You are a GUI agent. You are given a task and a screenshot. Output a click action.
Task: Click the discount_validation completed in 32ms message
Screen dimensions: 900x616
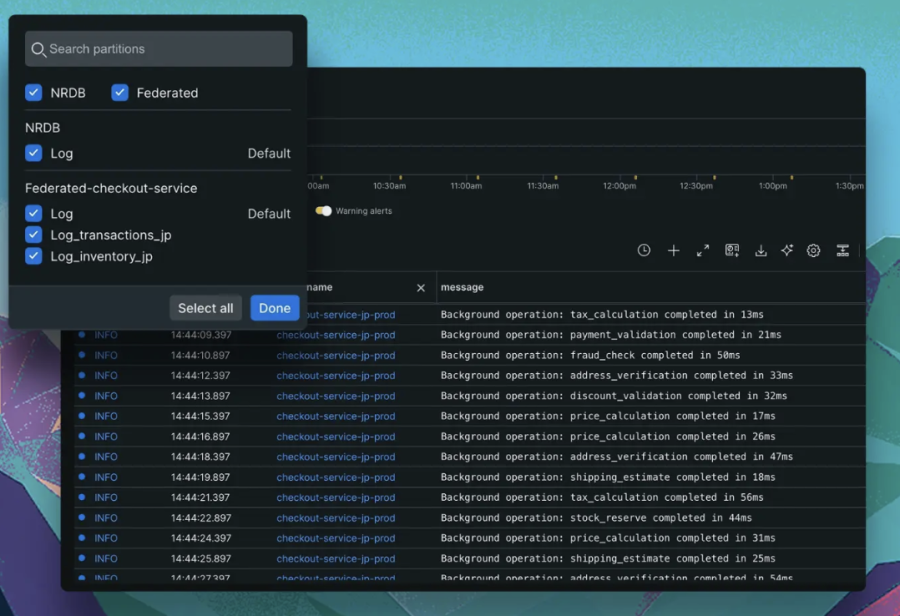point(614,396)
